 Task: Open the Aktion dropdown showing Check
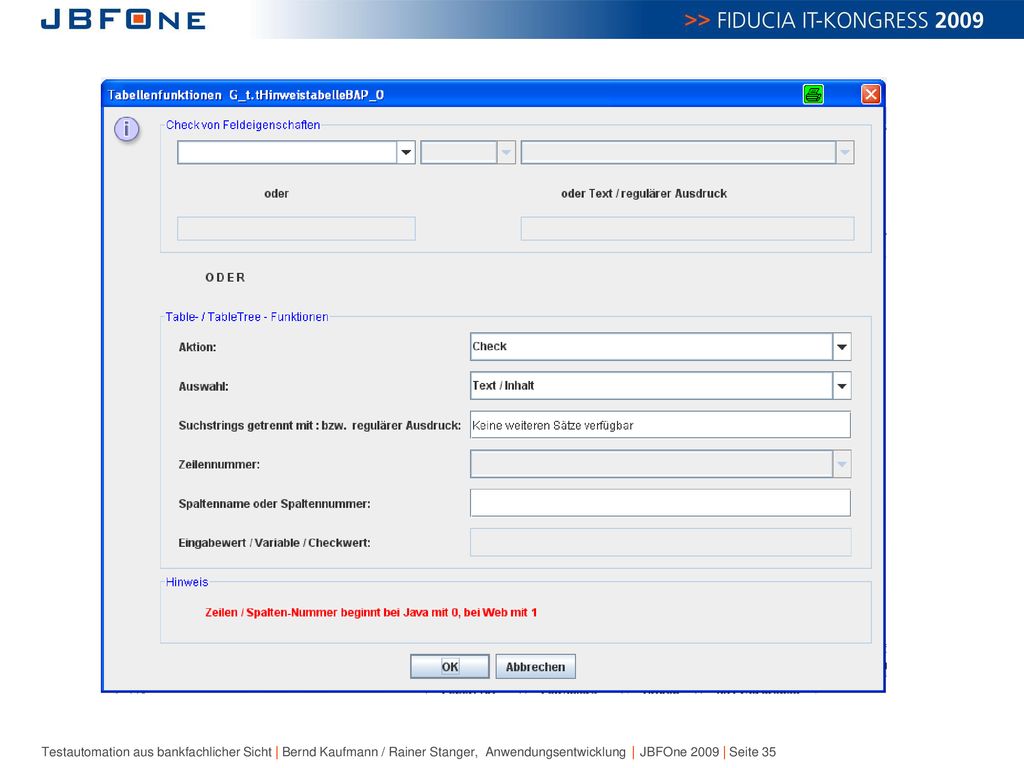(x=842, y=347)
